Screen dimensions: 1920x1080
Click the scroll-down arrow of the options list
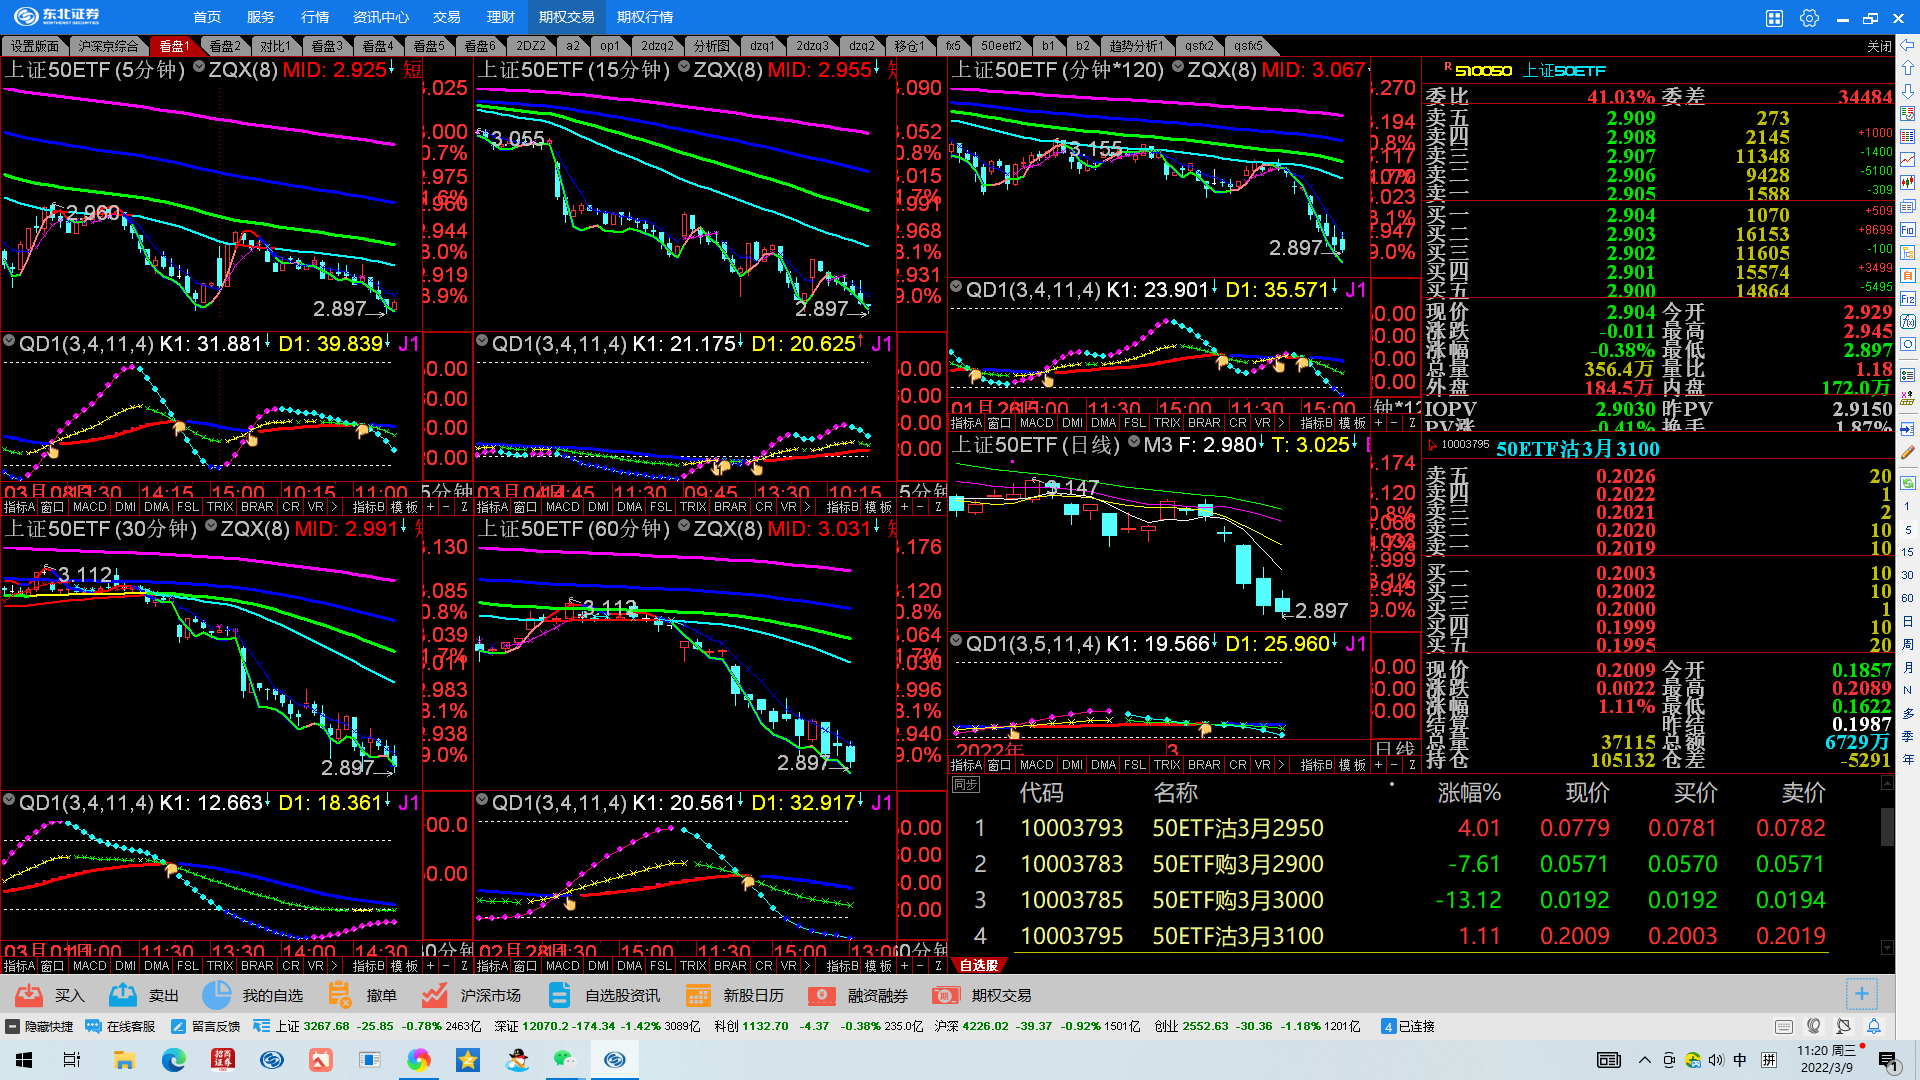[1887, 947]
